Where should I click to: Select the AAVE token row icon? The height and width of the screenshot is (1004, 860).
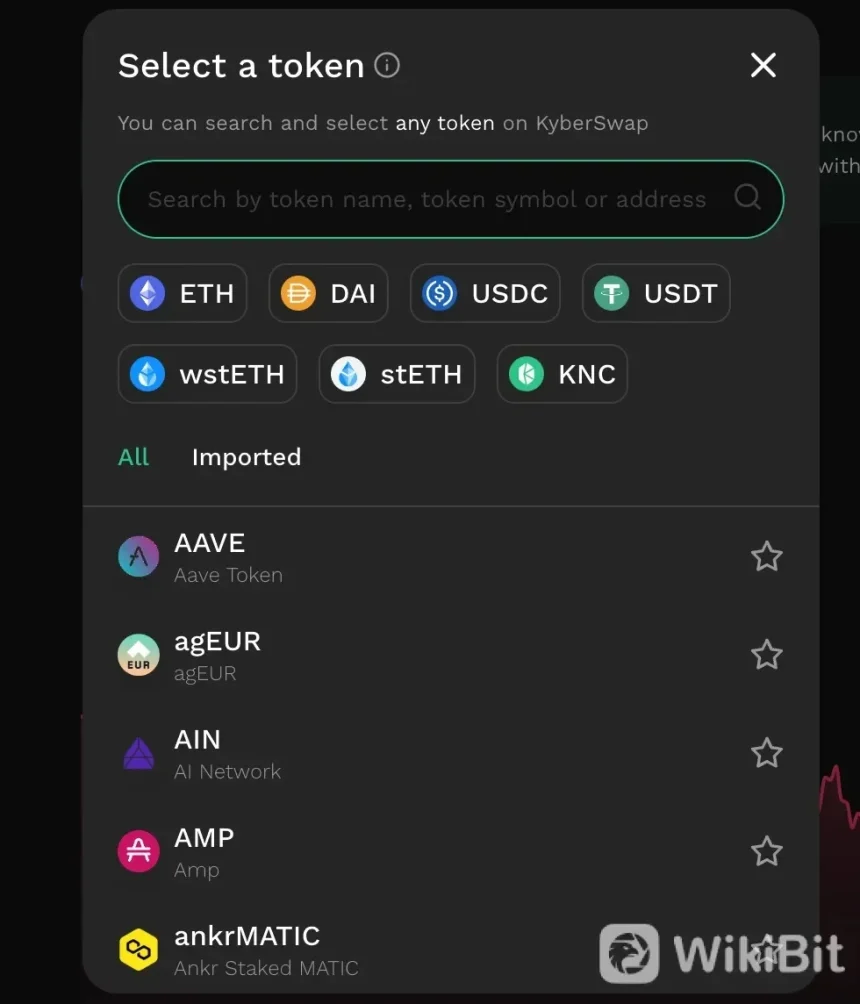[138, 557]
